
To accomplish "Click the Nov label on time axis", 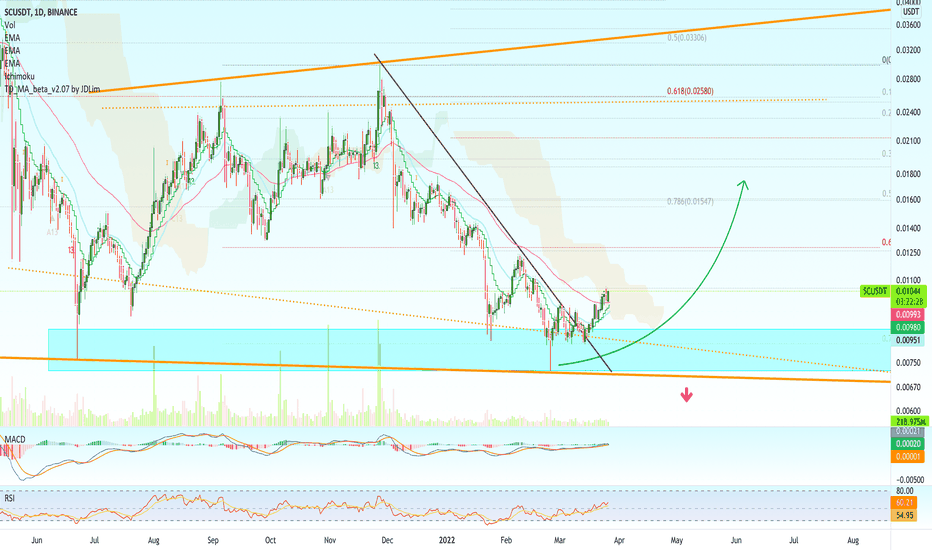I will pyautogui.click(x=330, y=540).
